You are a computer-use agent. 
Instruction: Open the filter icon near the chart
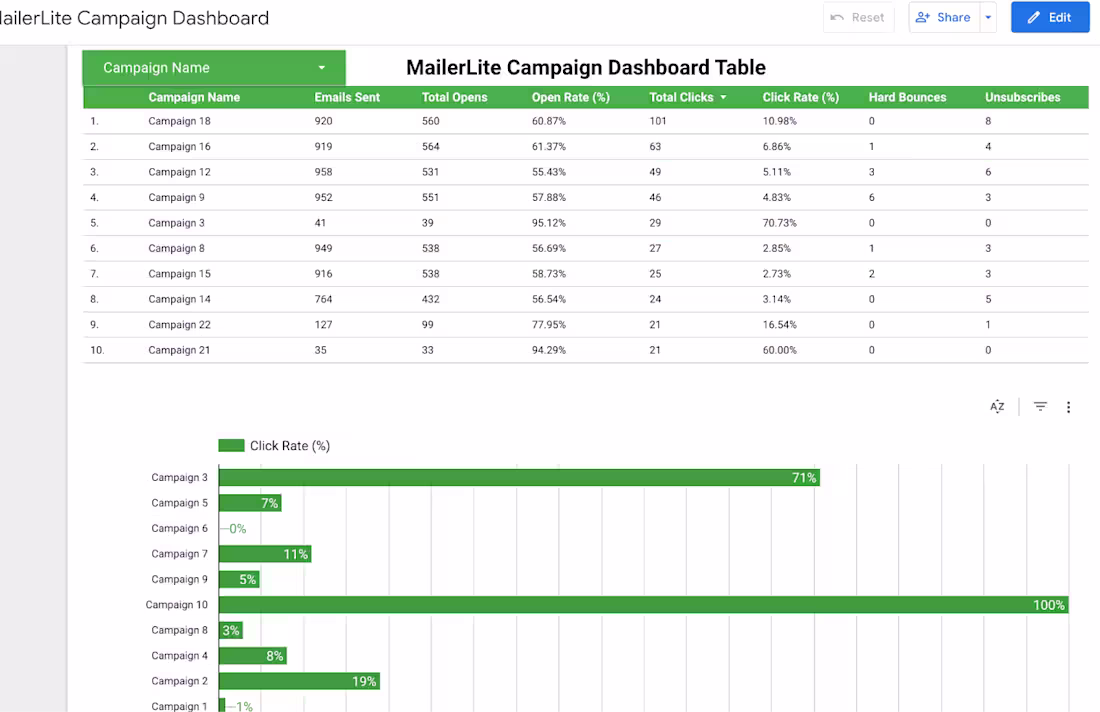(x=1040, y=407)
